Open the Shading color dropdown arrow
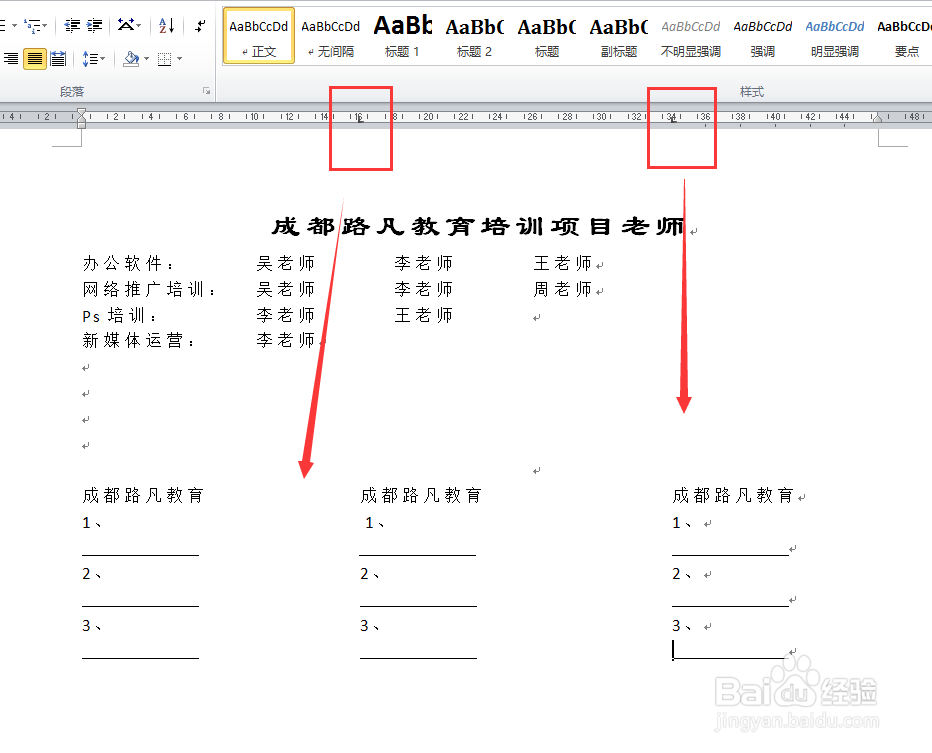 [x=147, y=59]
